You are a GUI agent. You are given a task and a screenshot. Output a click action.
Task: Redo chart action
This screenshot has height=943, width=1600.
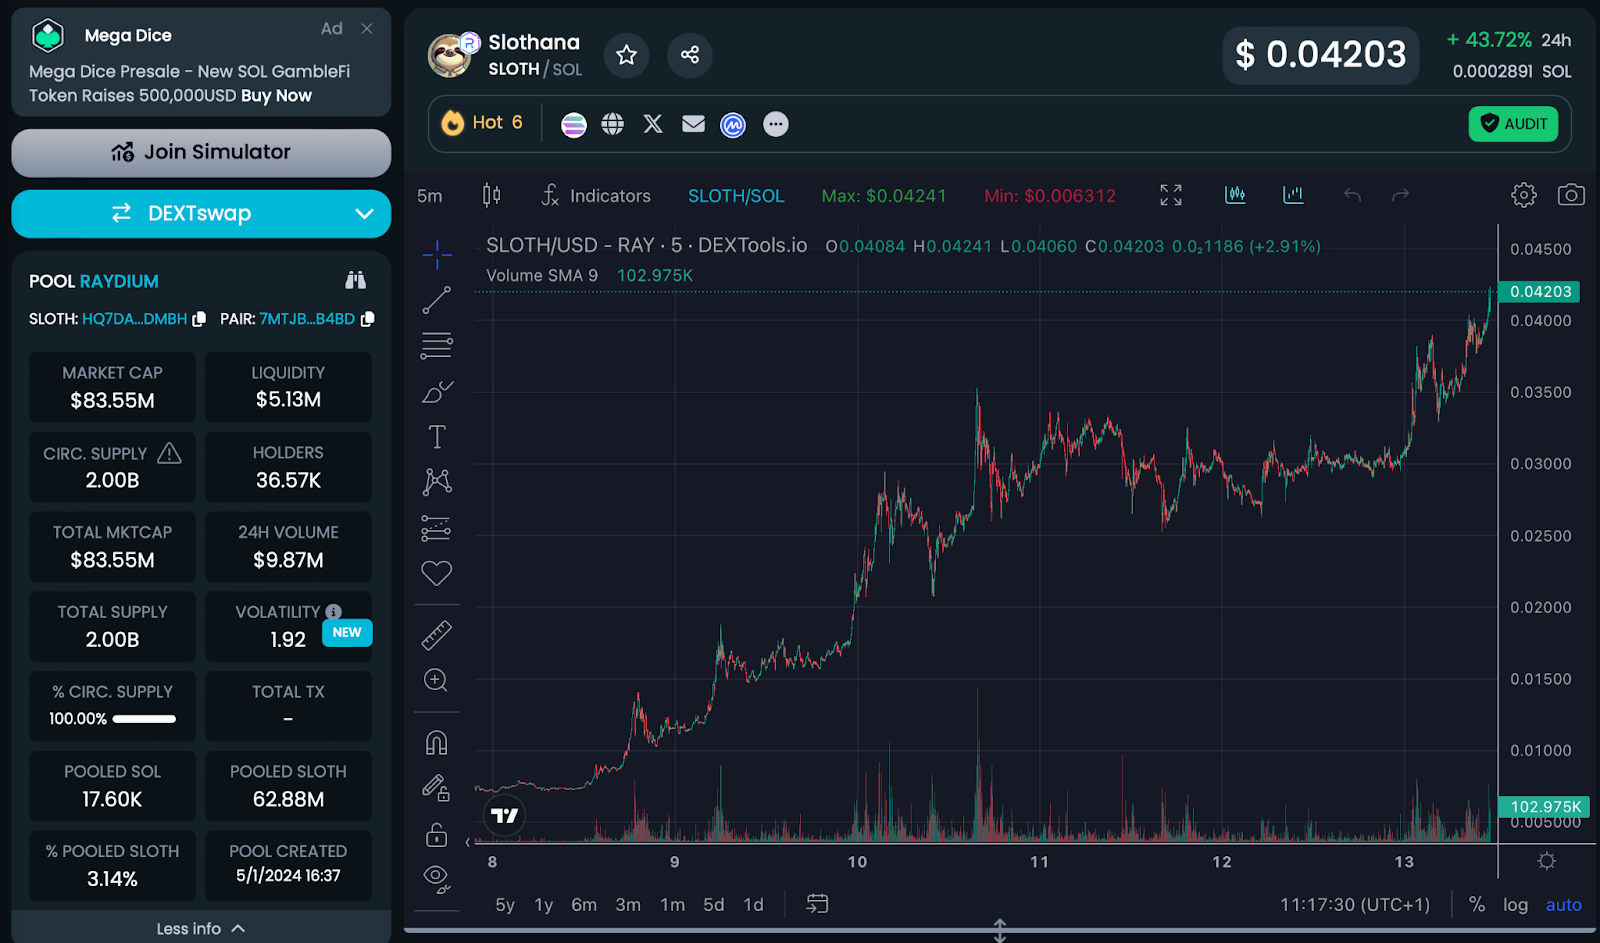pos(1400,195)
